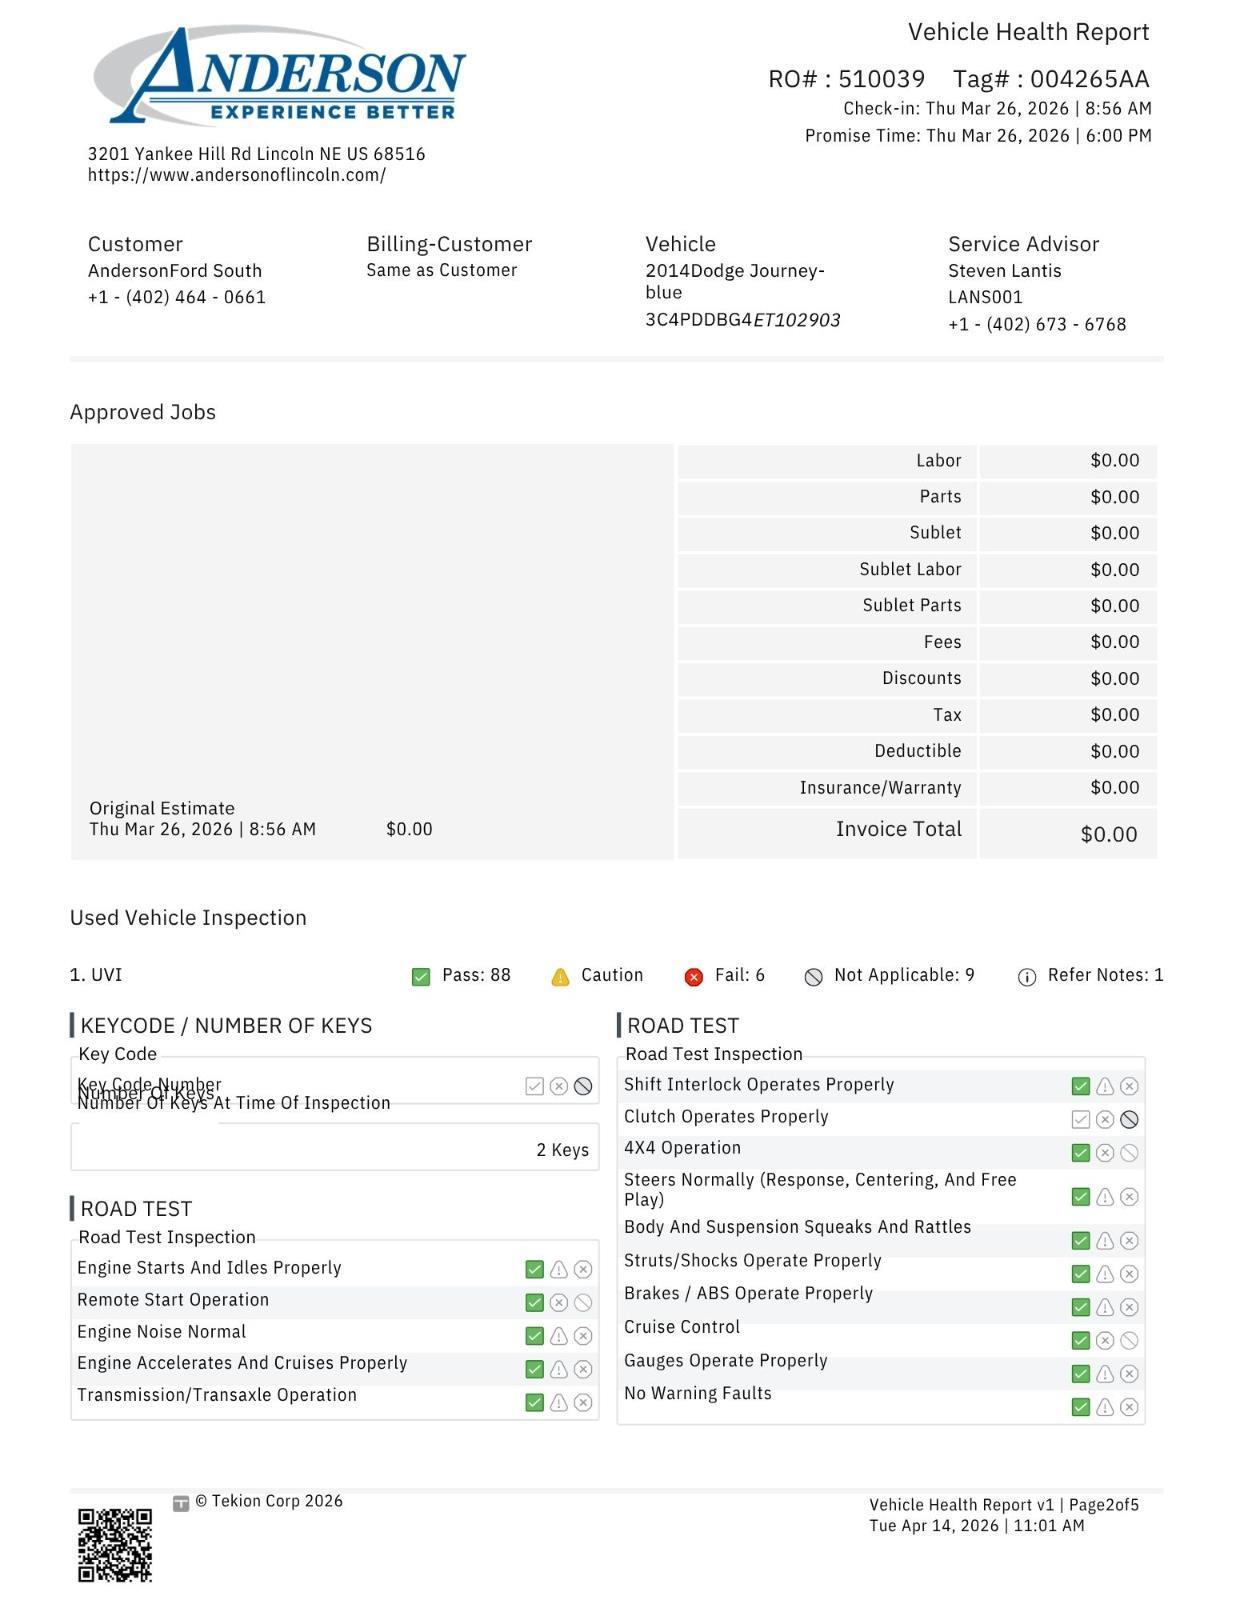The width and height of the screenshot is (1236, 1600).
Task: Click the not-applicable icon on Cruise Control row
Action: point(1129,1340)
